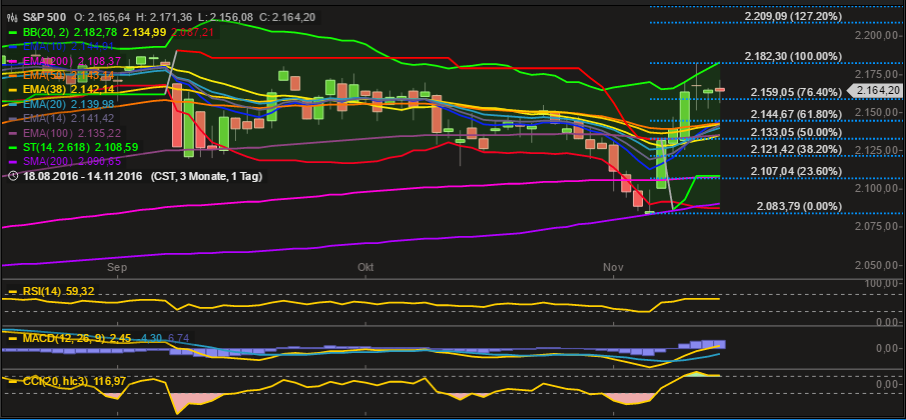Click the yellow dash beside CCI(20, hlc3)
Image resolution: width=906 pixels, height=420 pixels.
(x=14, y=381)
